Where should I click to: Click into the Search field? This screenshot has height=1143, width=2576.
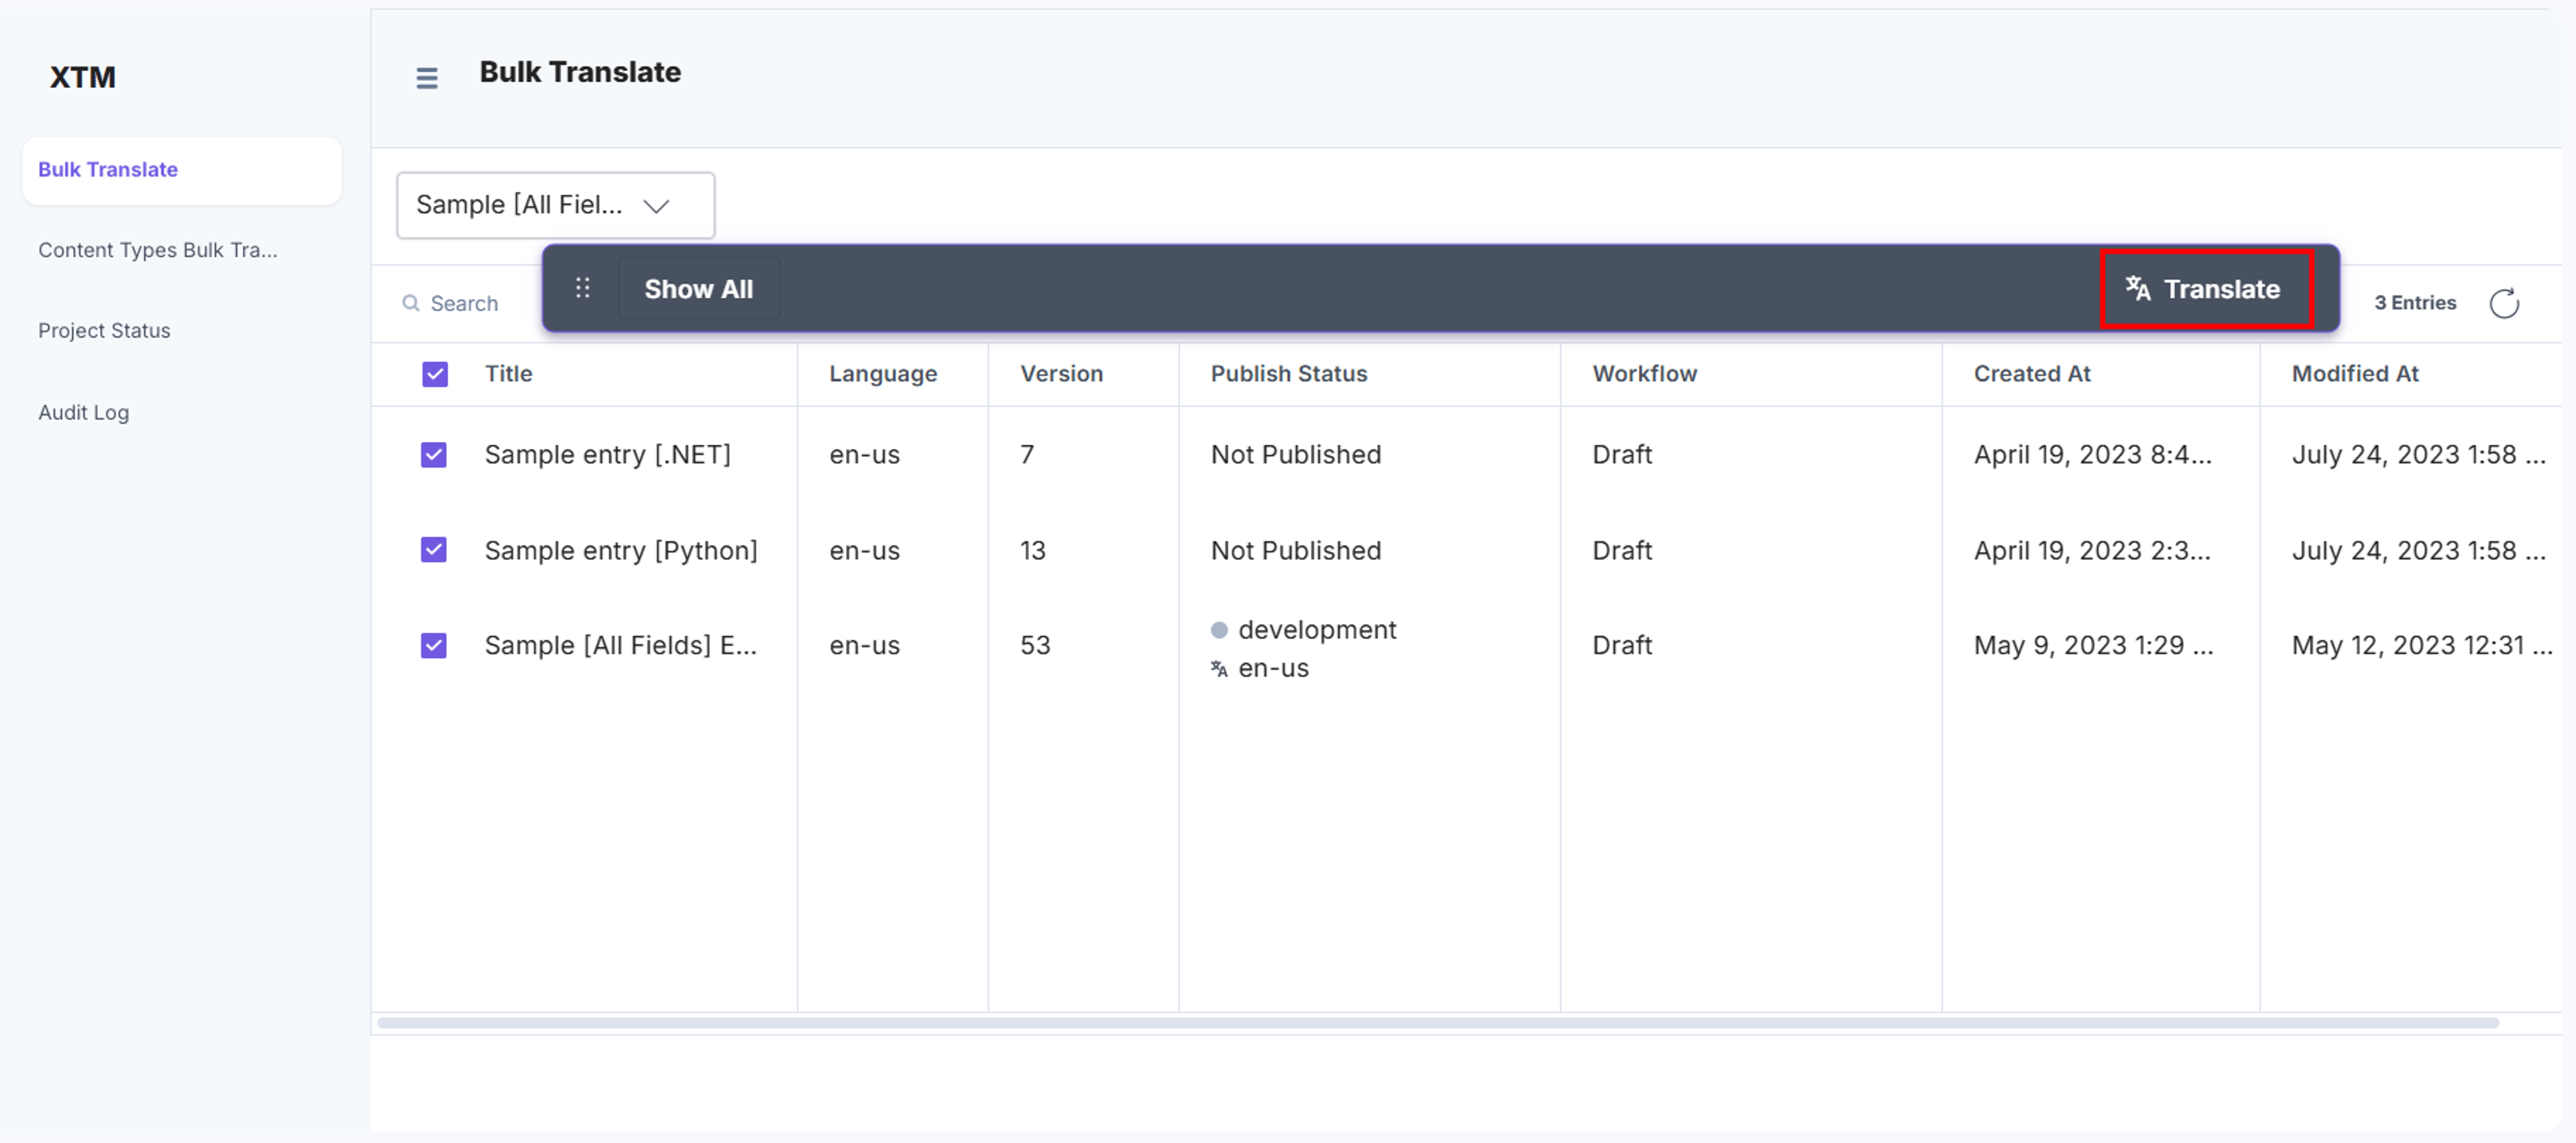pyautogui.click(x=464, y=303)
